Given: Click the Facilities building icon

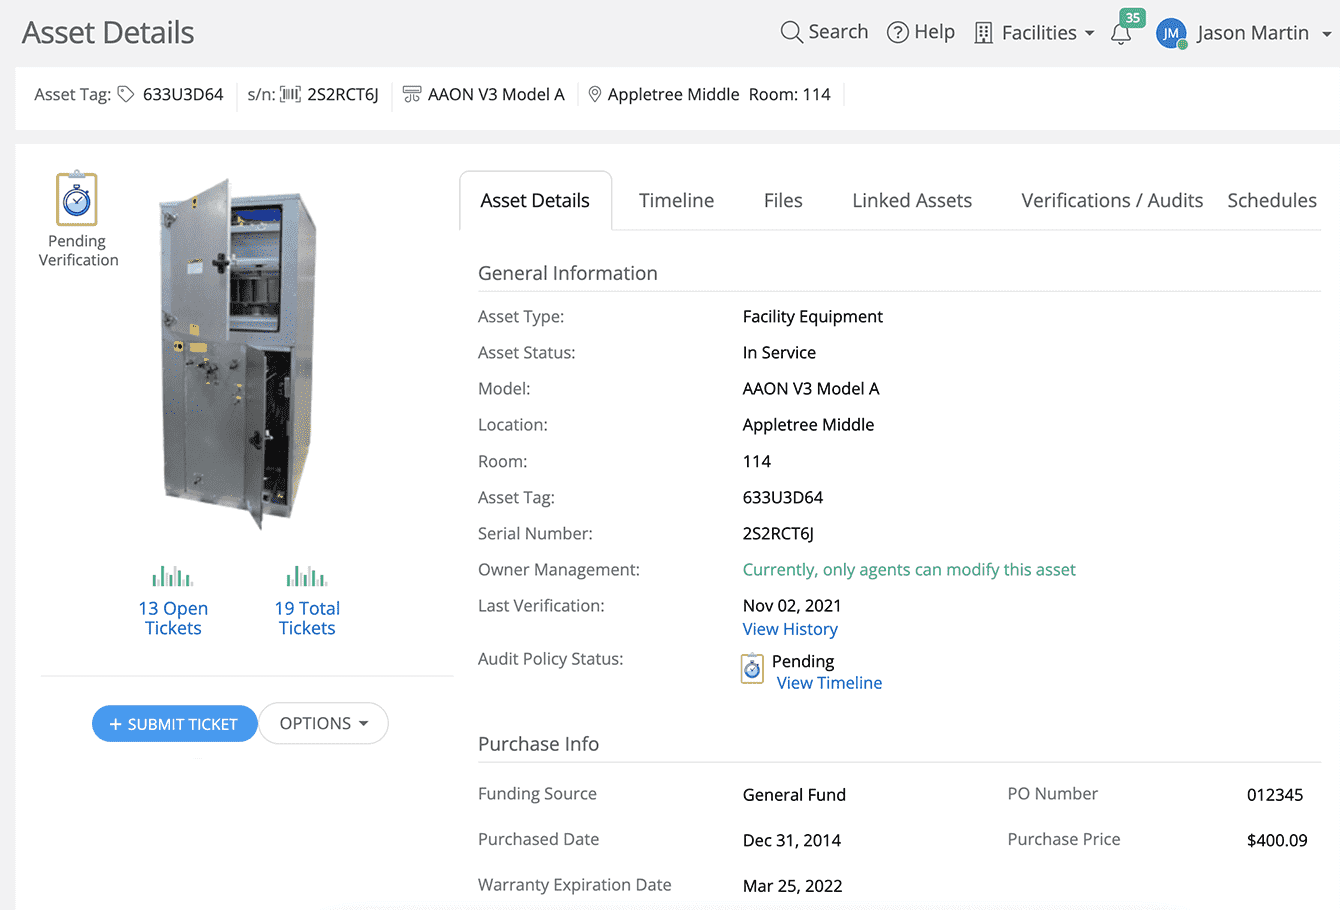Looking at the screenshot, I should click(985, 31).
